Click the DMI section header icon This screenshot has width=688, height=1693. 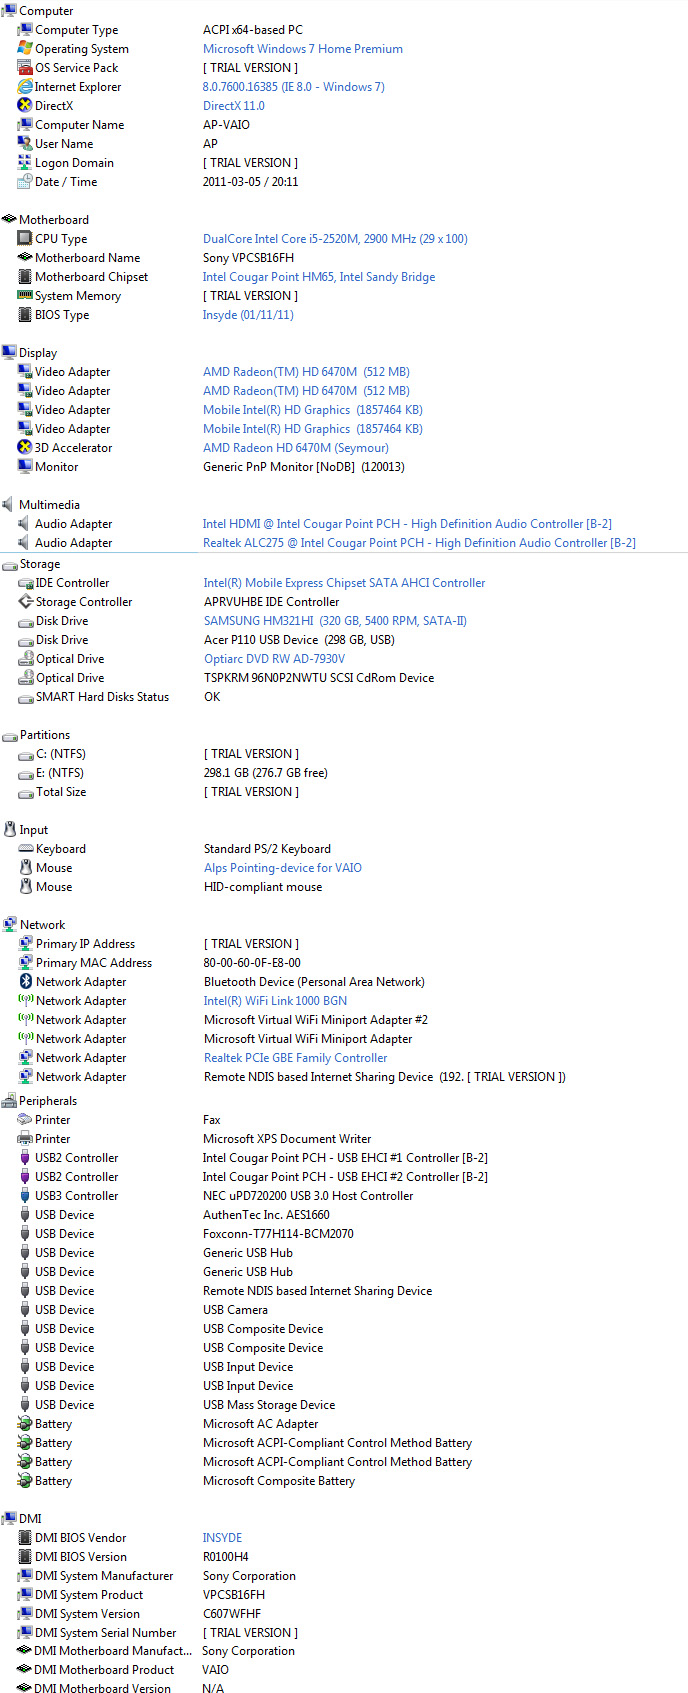point(9,1519)
